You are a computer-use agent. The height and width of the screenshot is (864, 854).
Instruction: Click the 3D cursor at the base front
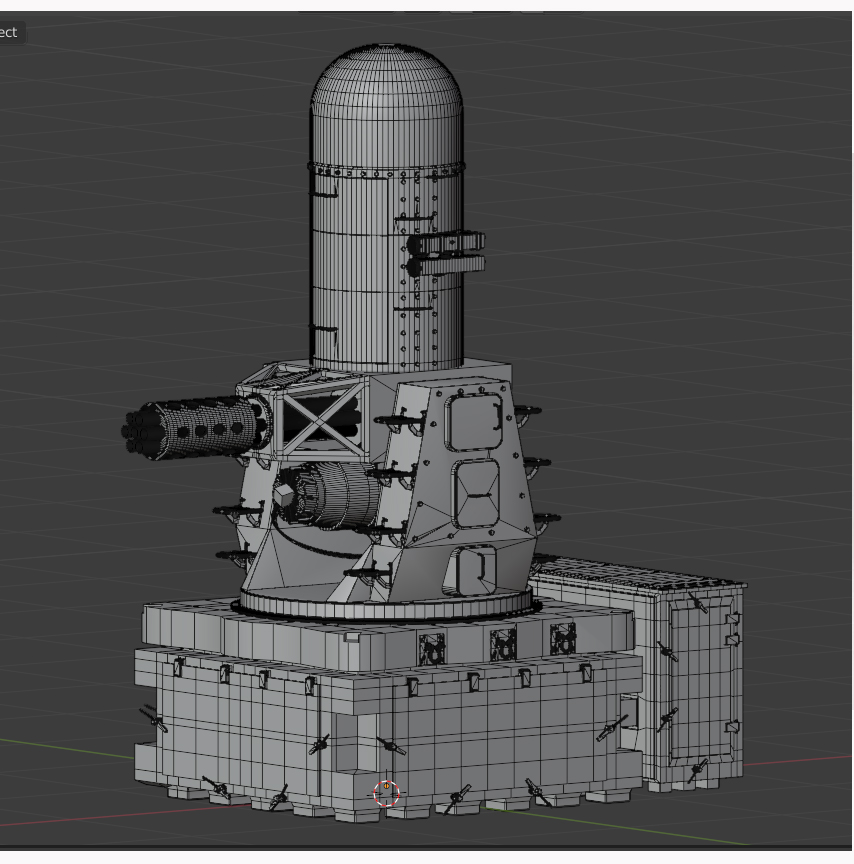(385, 793)
